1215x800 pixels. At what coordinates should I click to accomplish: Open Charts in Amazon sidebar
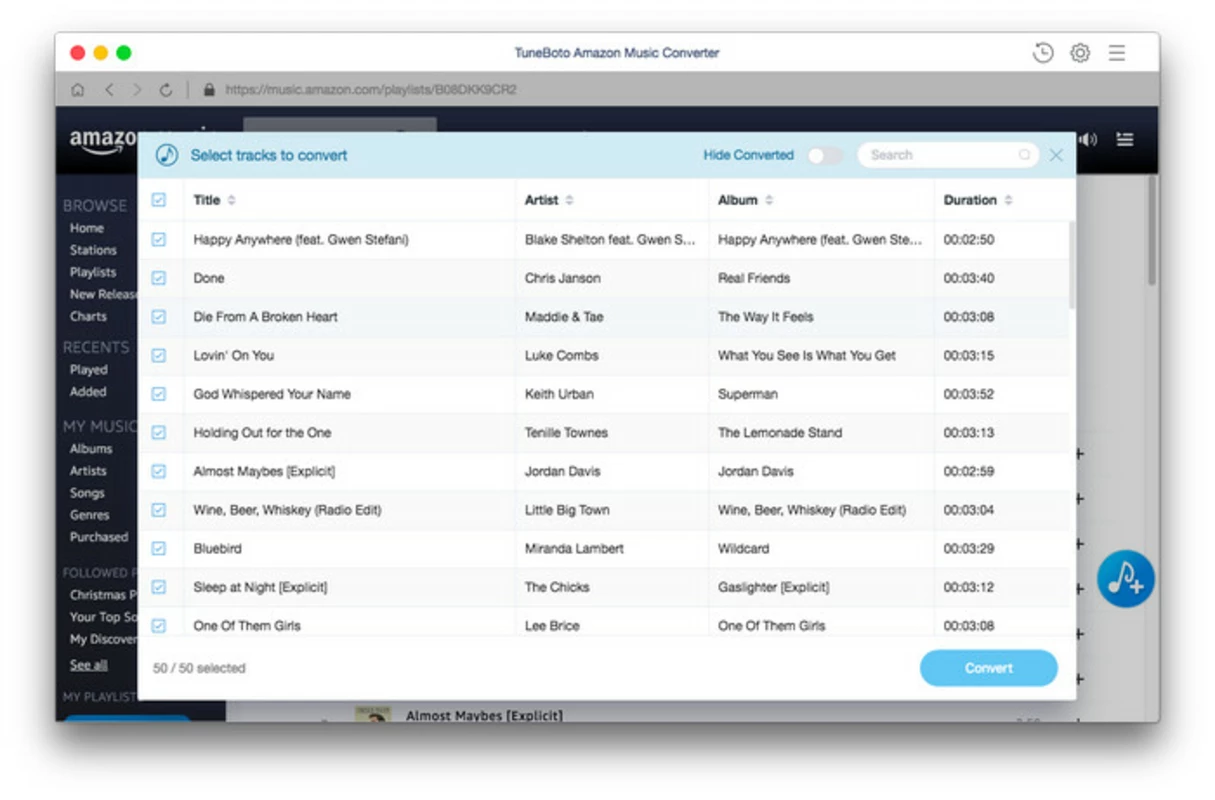88,316
